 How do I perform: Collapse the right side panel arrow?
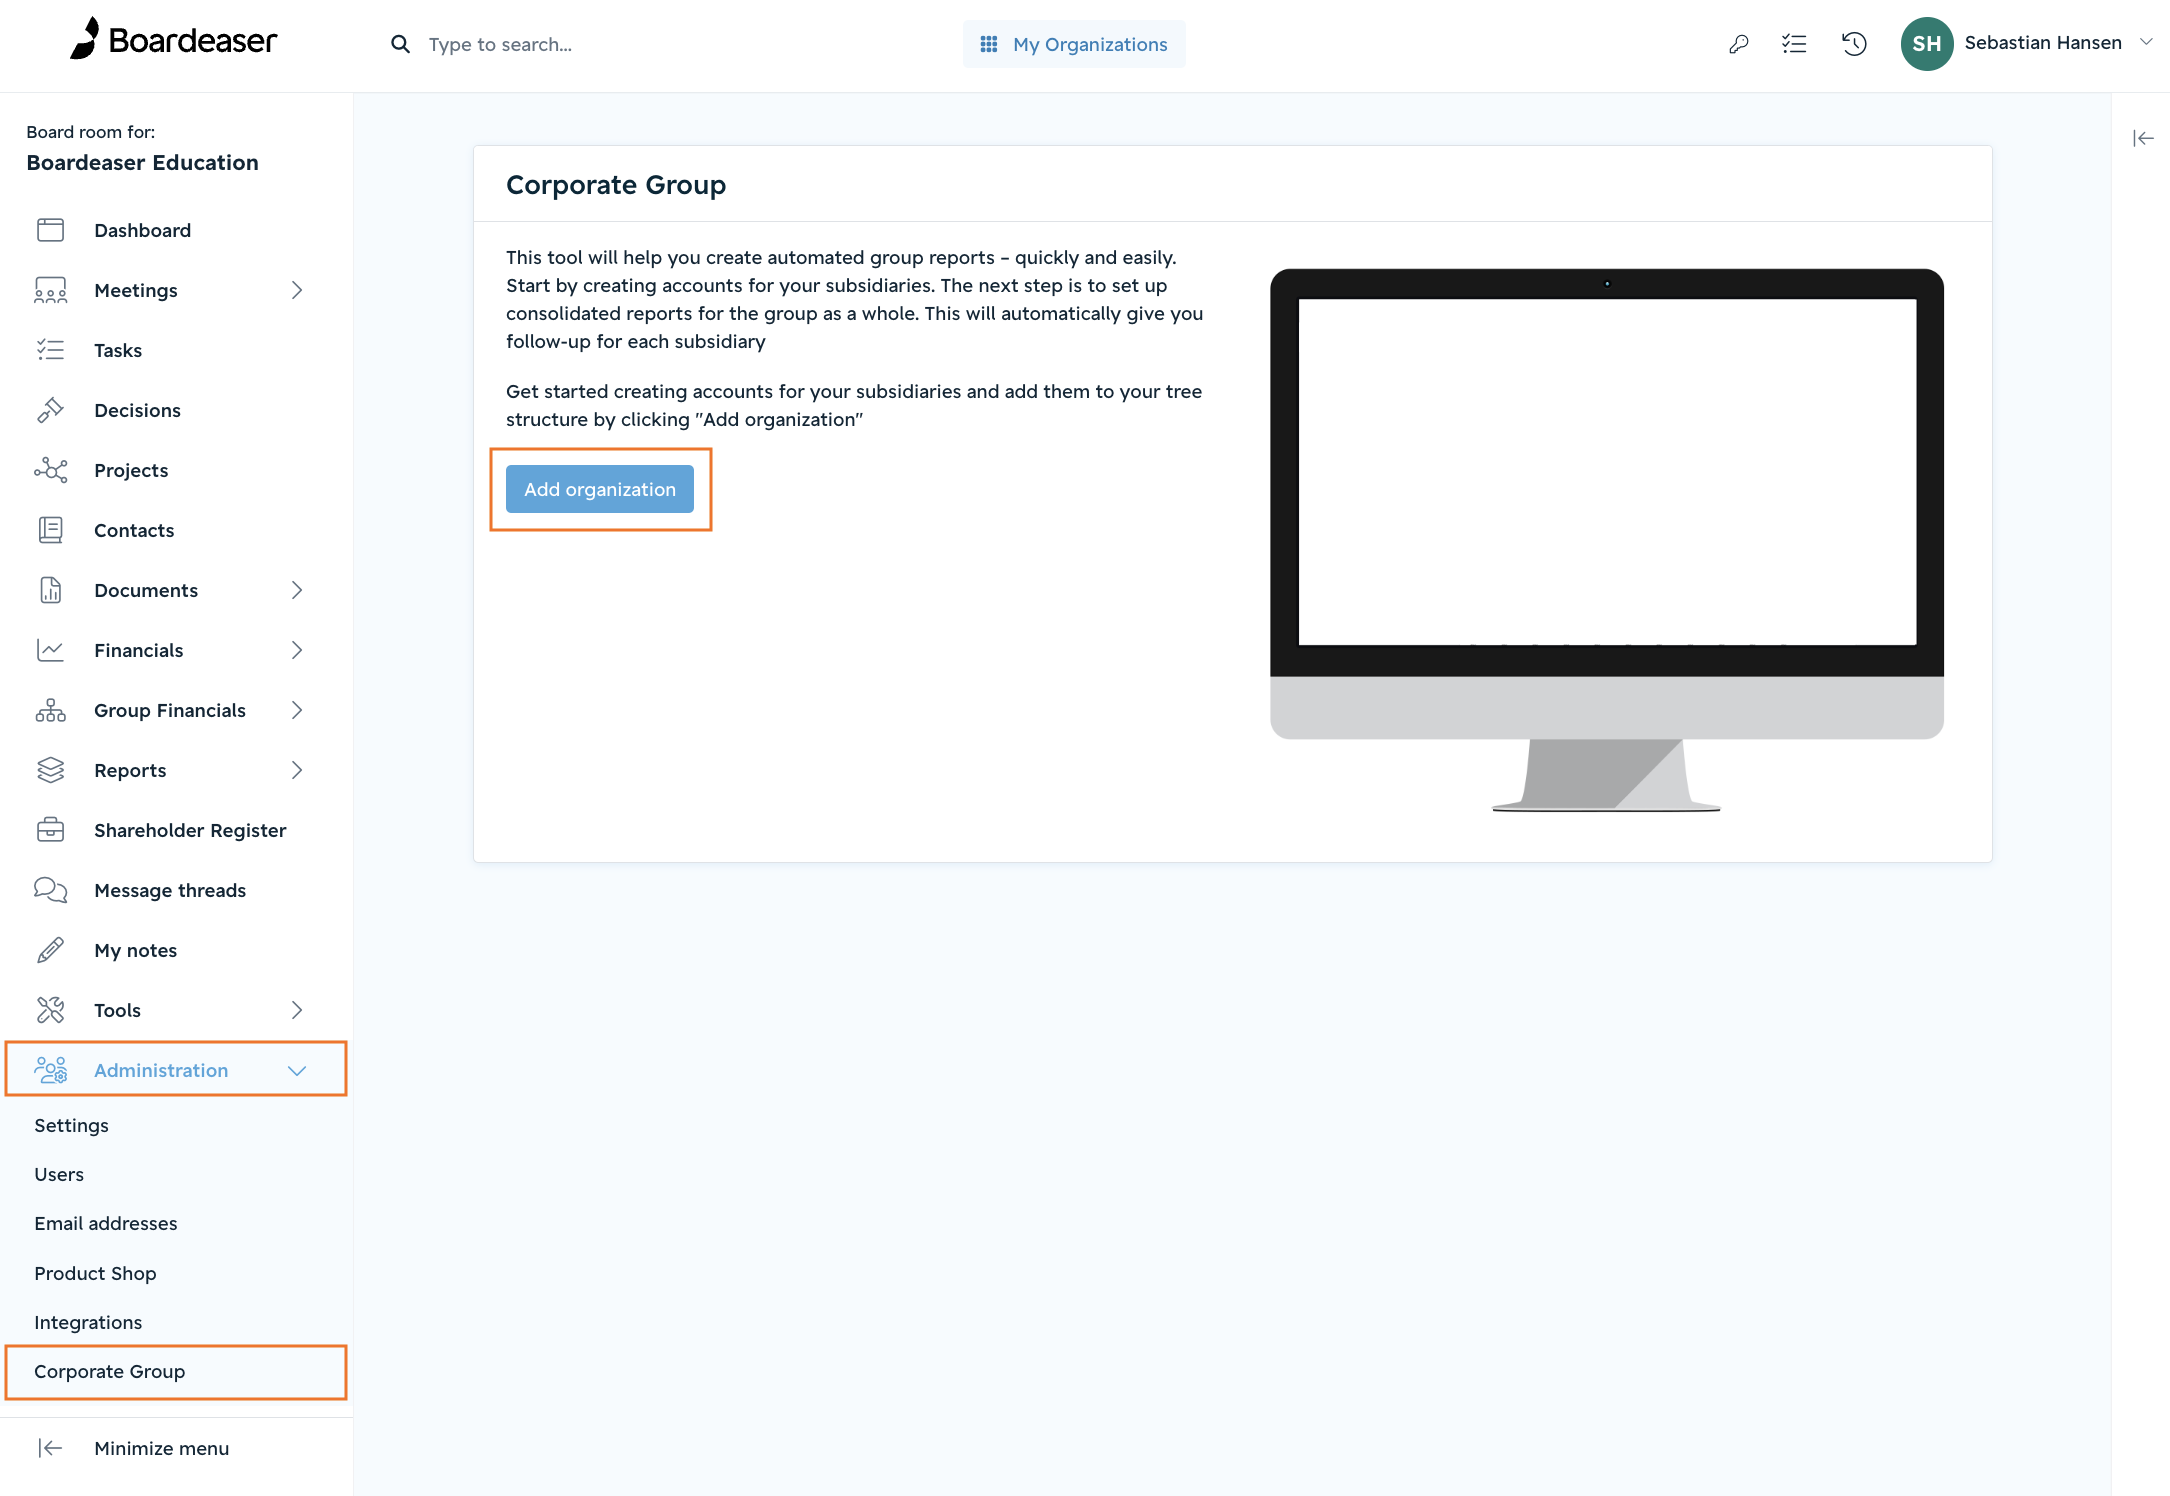coord(2142,138)
